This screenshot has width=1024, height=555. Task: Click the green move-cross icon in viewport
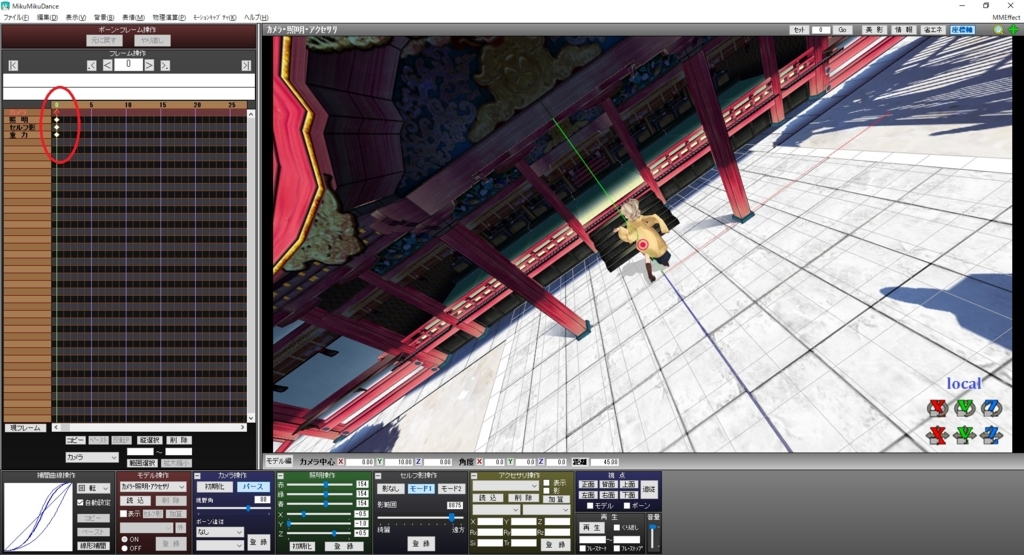[1013, 30]
